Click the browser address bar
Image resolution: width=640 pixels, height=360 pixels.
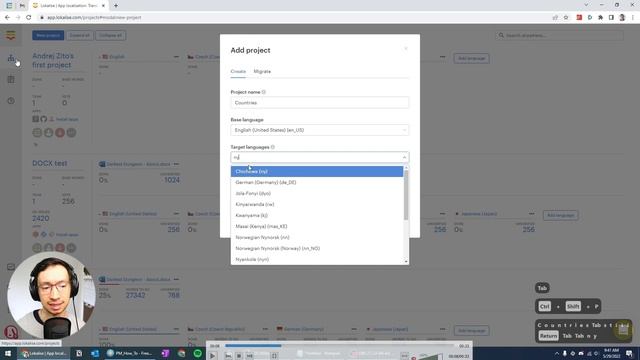[294, 18]
